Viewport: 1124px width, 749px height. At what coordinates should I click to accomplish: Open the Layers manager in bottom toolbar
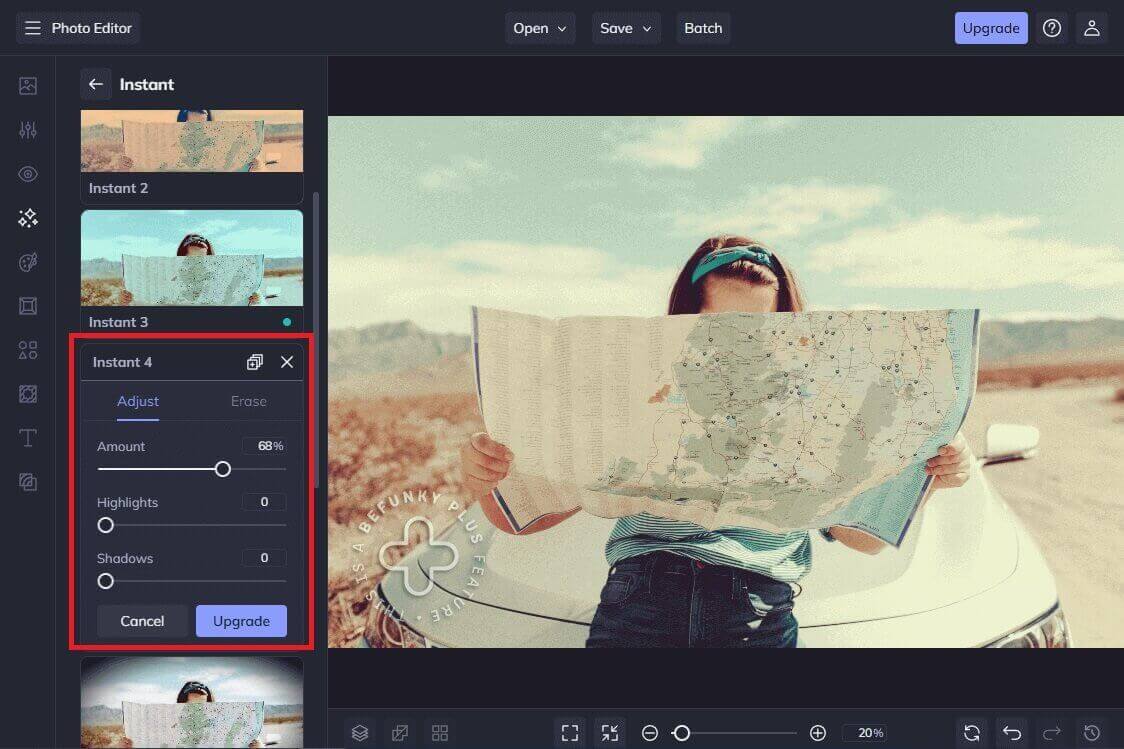click(359, 732)
